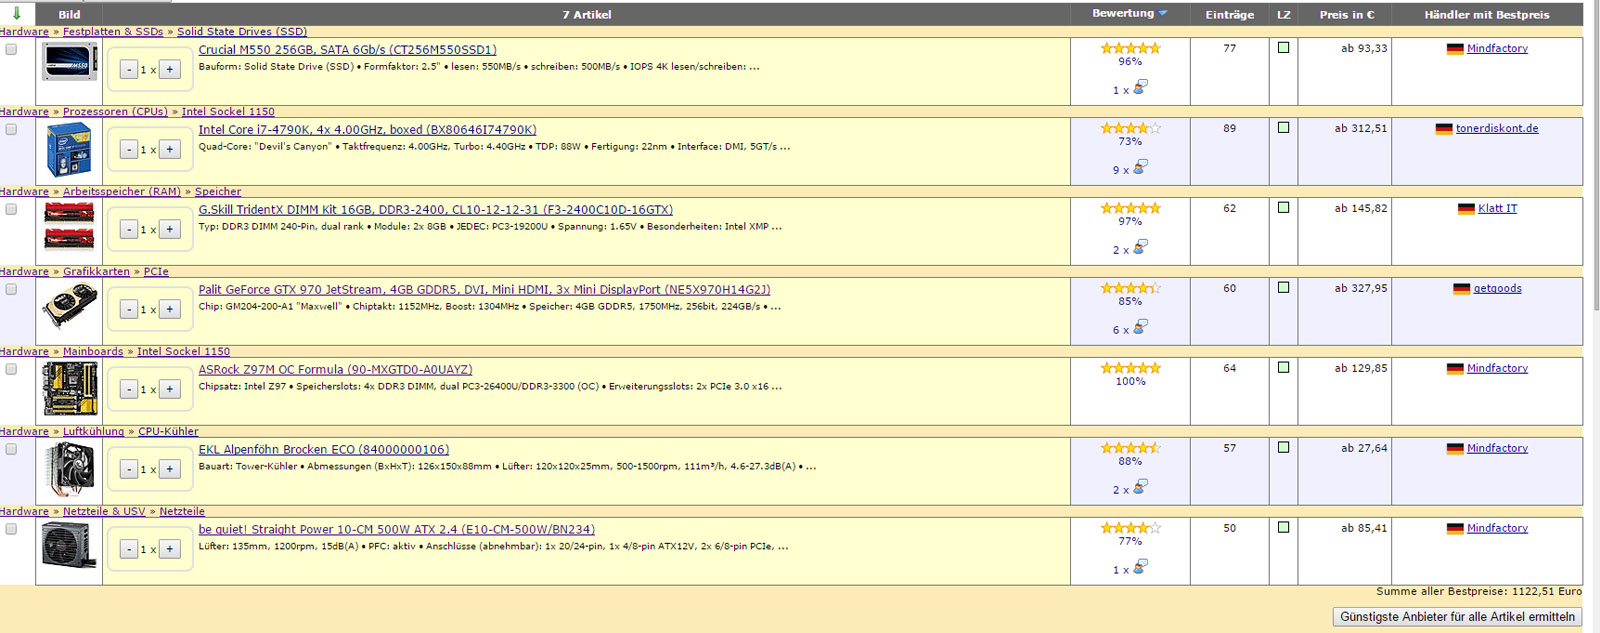This screenshot has height=633, width=1600.
Task: Click star rating of Intel Core i7-4790K
Action: pos(1130,128)
